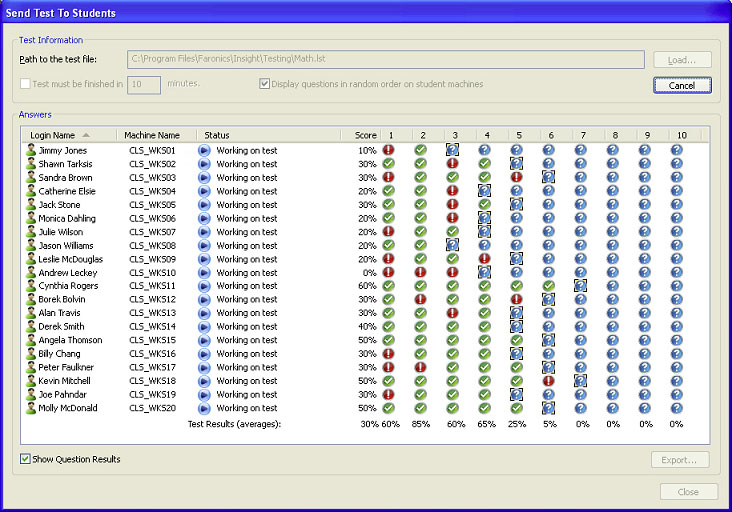This screenshot has height=512, width=732.
Task: Toggle Display questions in random order checkbox
Action: click(264, 84)
